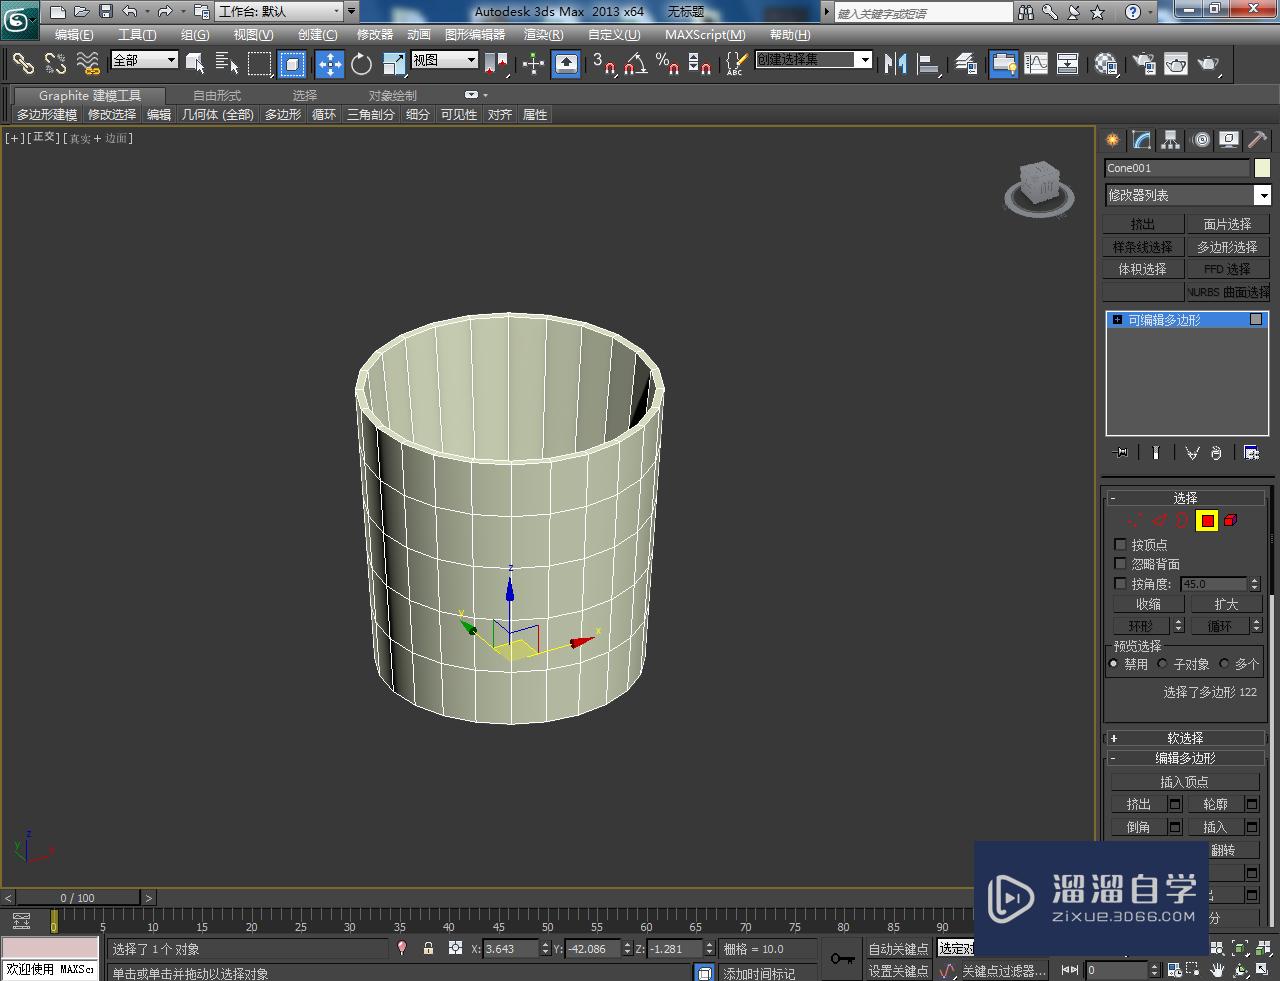Click the 插入顶点 button
1280x981 pixels.
point(1184,782)
